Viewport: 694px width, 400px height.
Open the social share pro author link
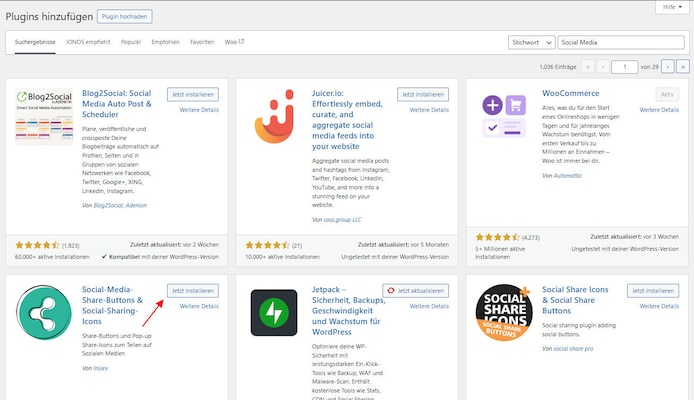[x=573, y=349]
